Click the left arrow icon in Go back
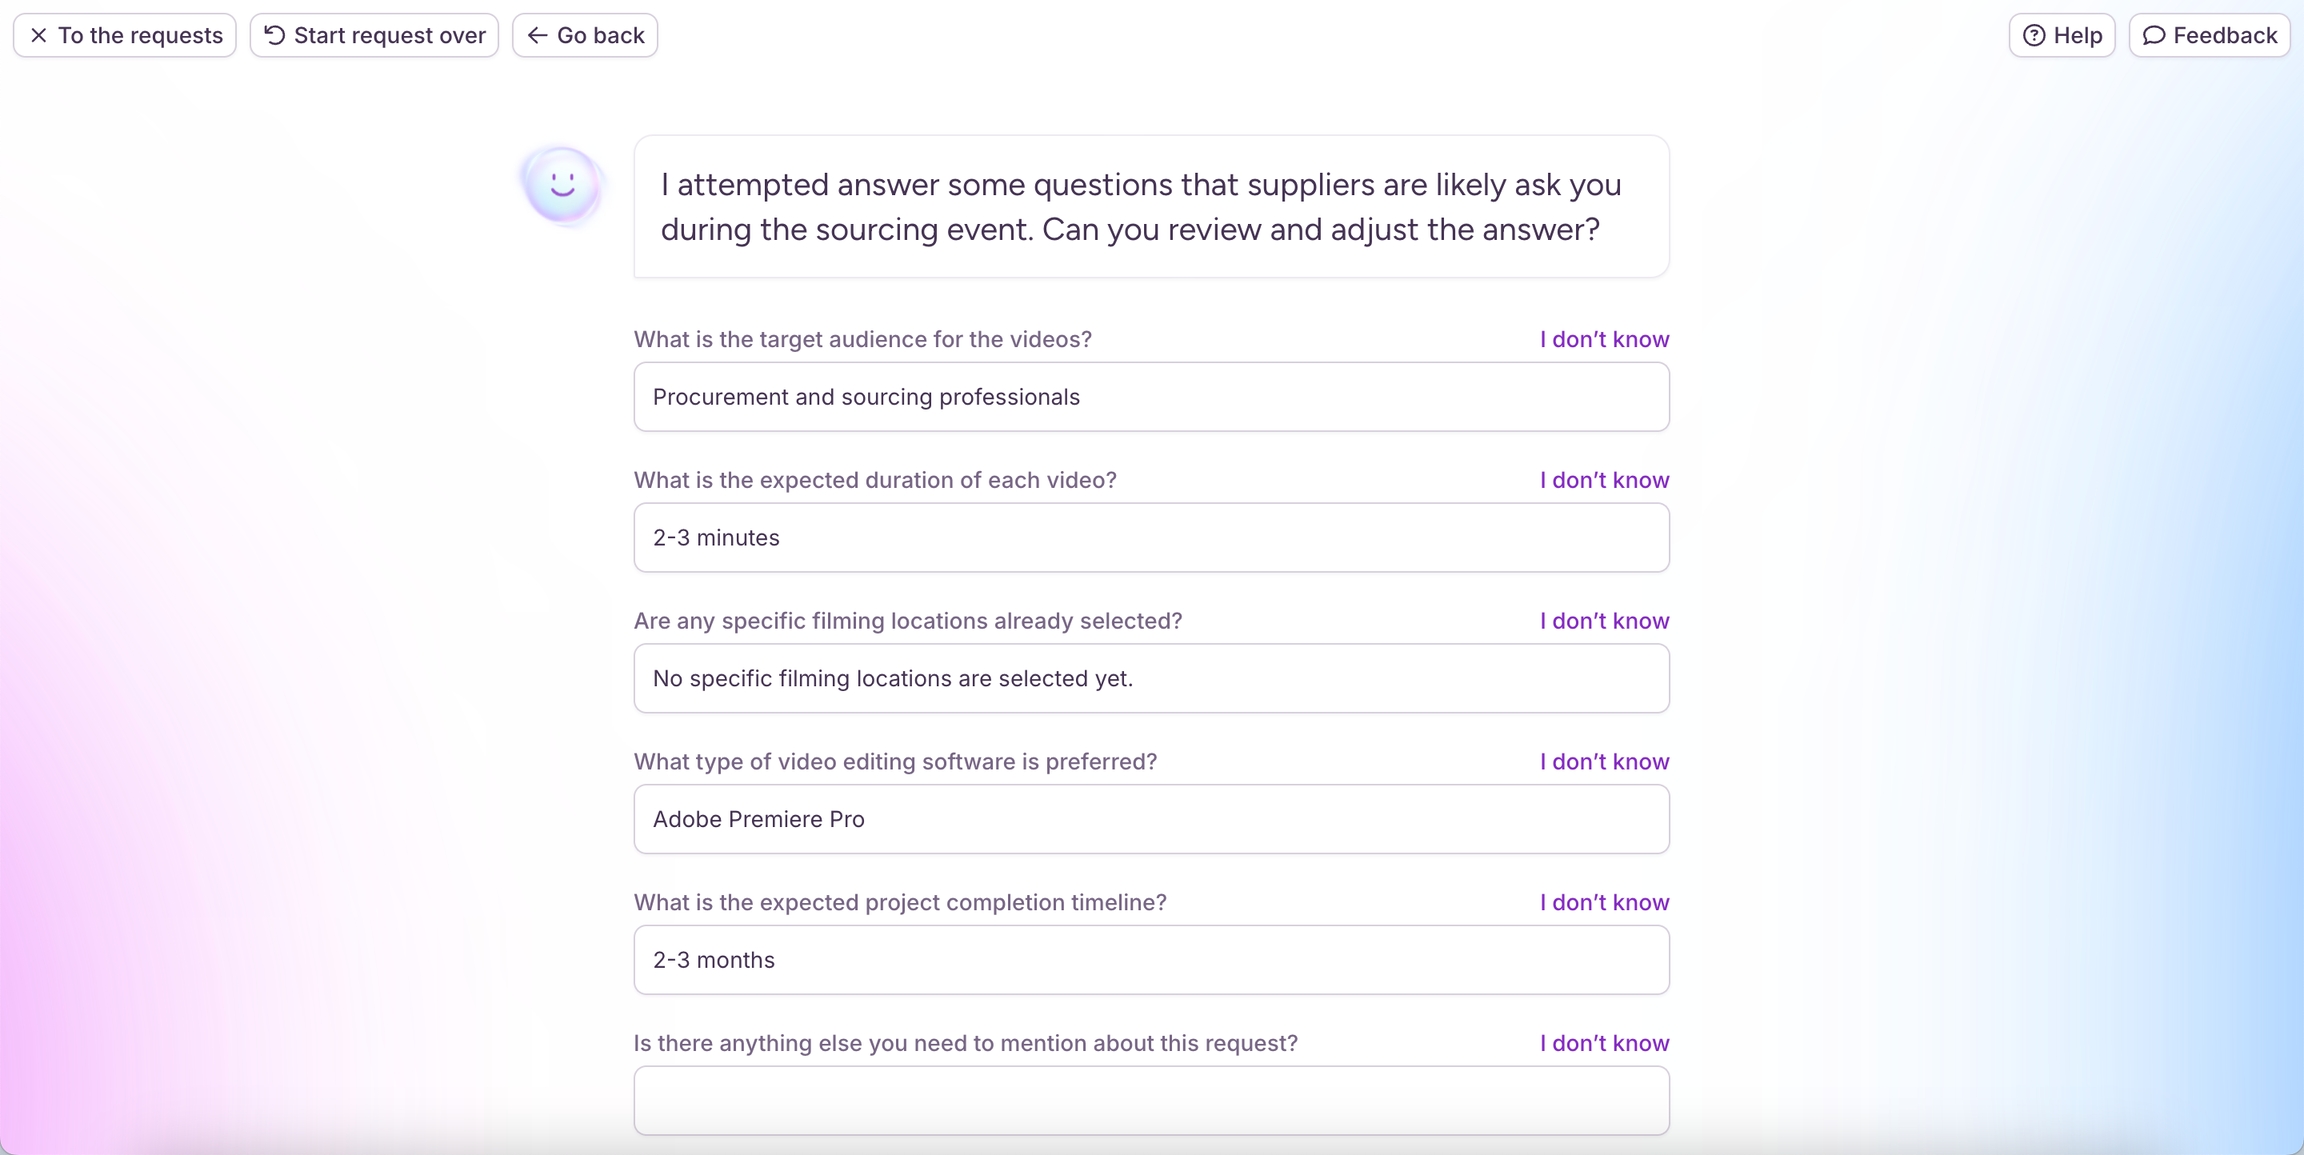 538,36
